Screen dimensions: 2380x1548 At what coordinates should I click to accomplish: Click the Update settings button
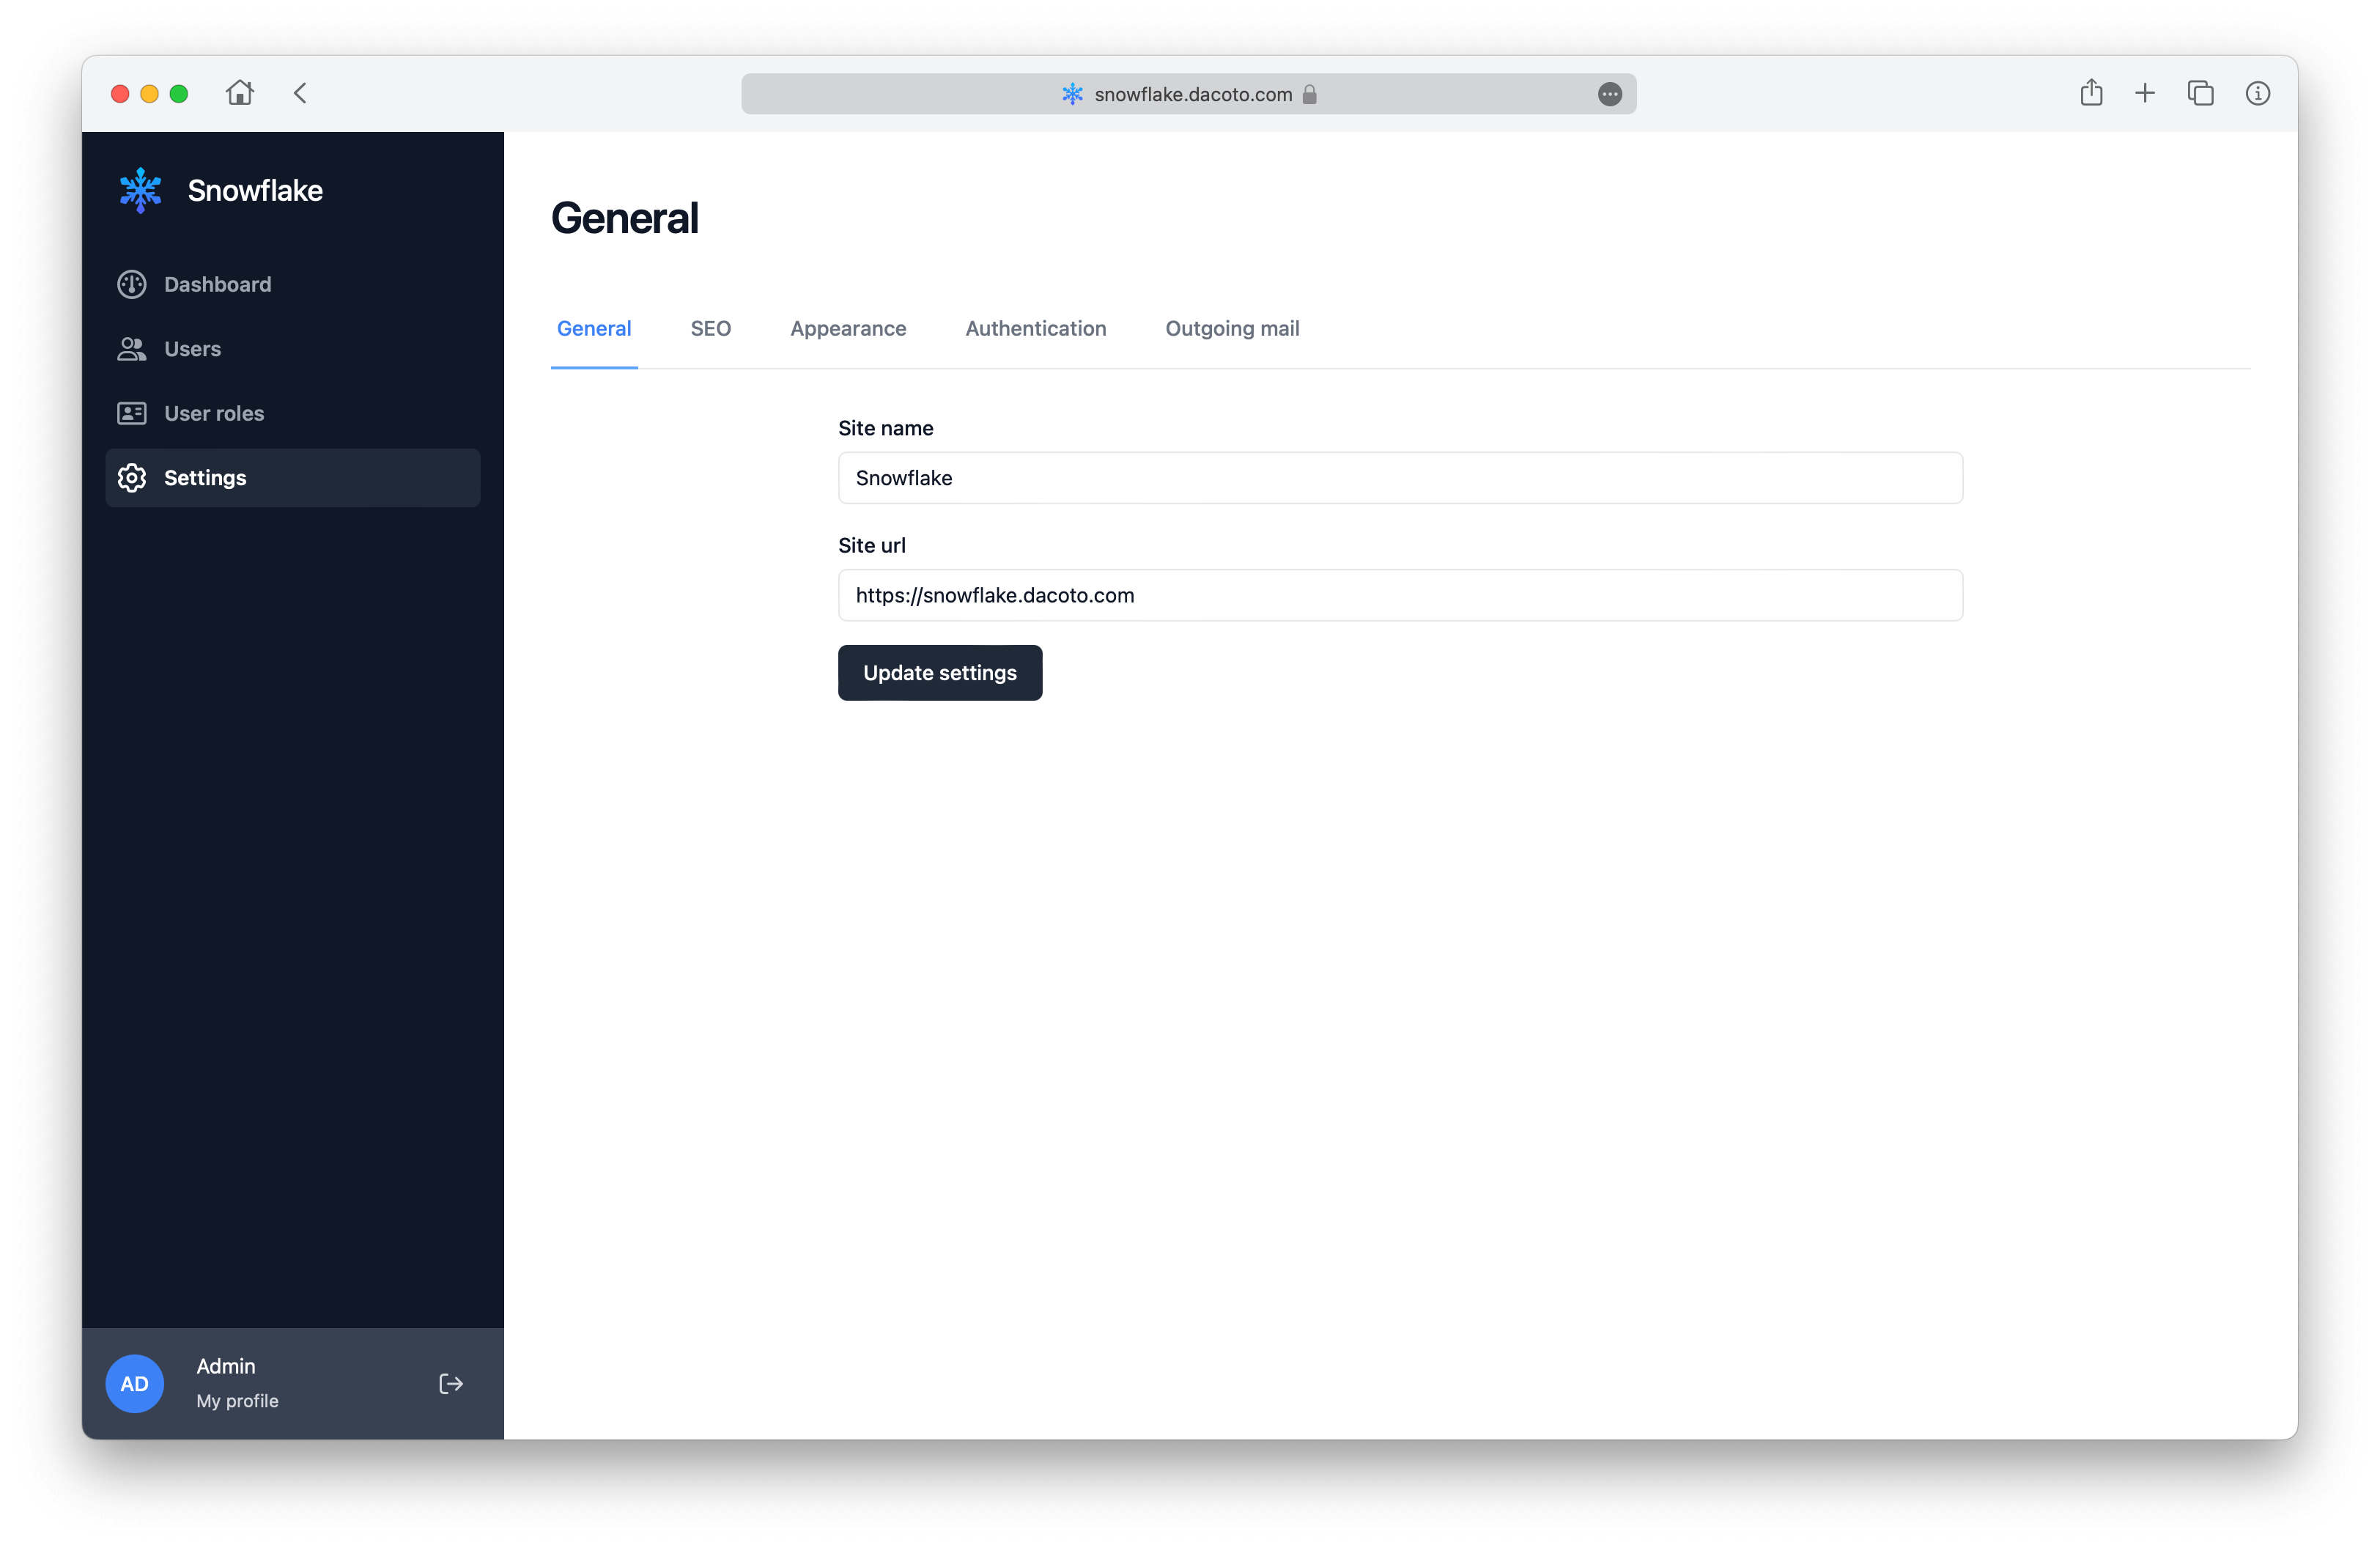coord(940,673)
